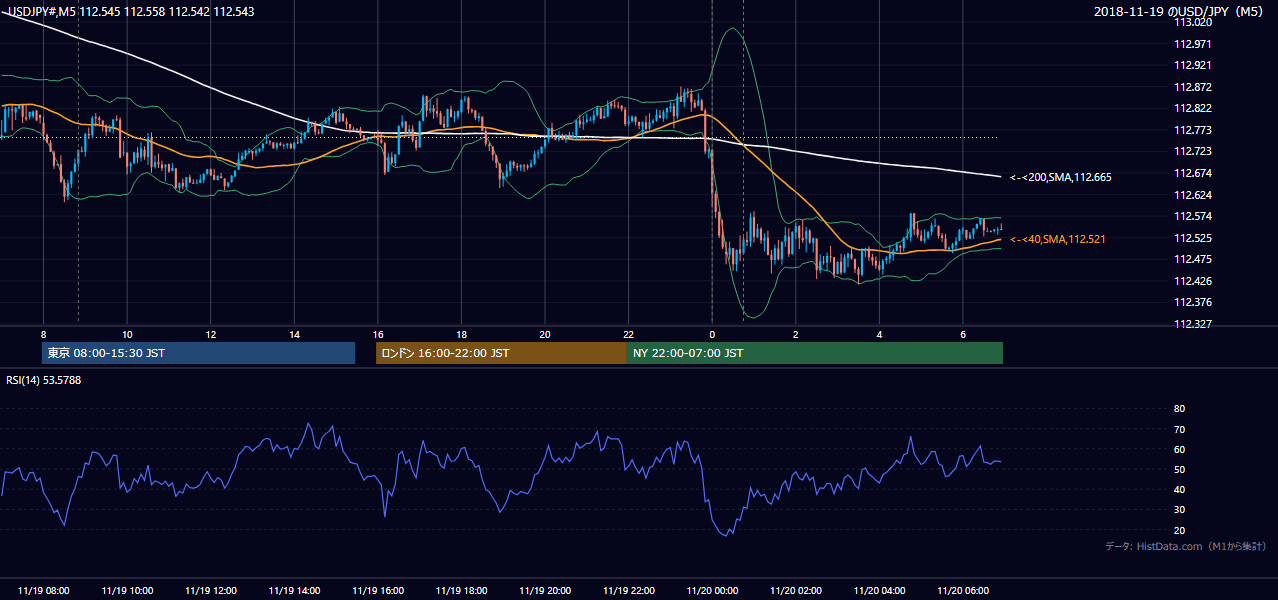
Task: Click price level 112.475 on the axis
Action: click(1193, 259)
